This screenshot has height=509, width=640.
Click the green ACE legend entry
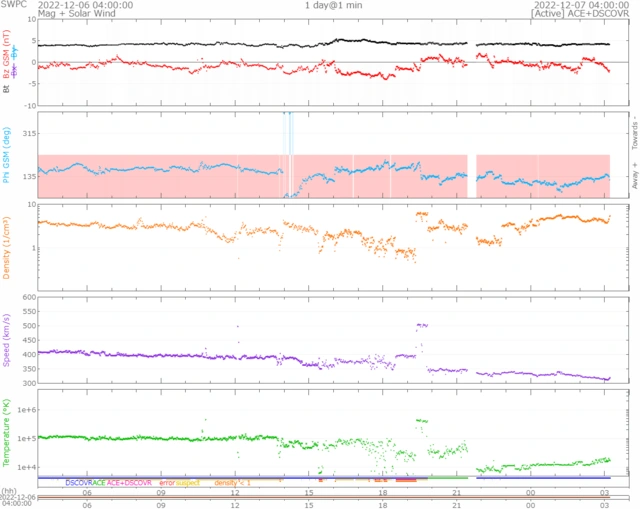(99, 483)
